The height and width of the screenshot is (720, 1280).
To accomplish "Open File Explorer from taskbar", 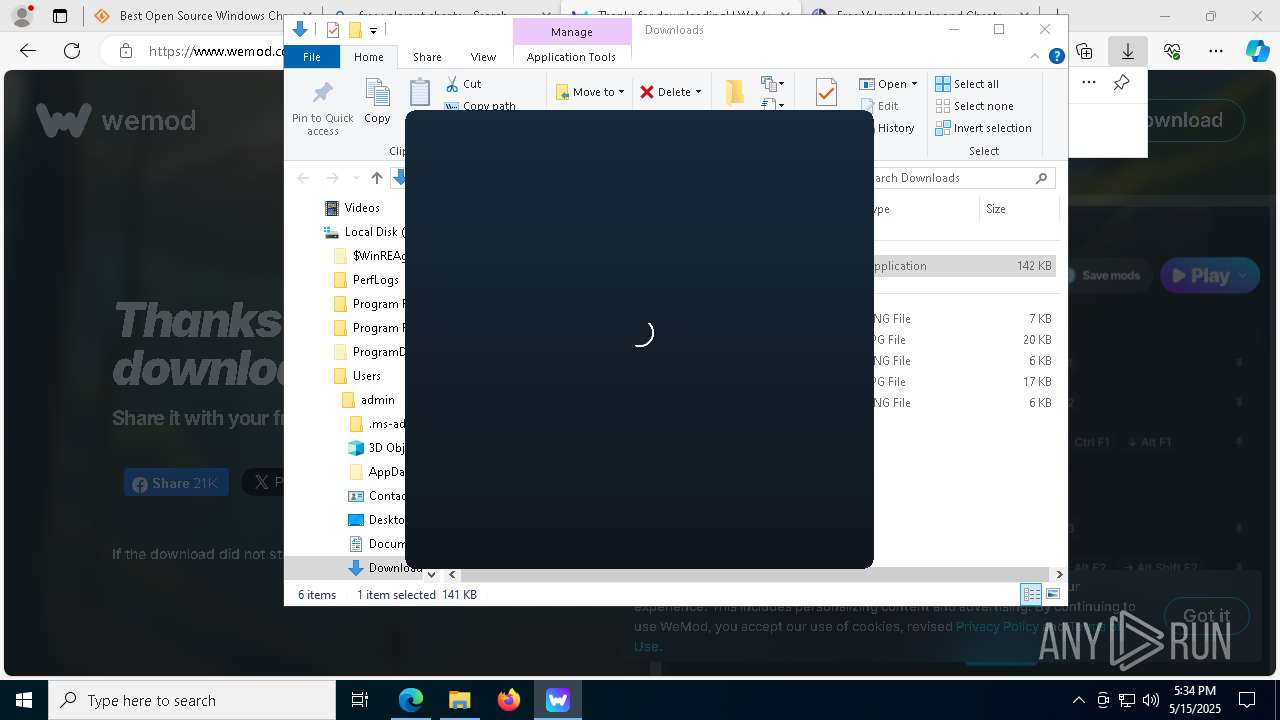I will (459, 700).
